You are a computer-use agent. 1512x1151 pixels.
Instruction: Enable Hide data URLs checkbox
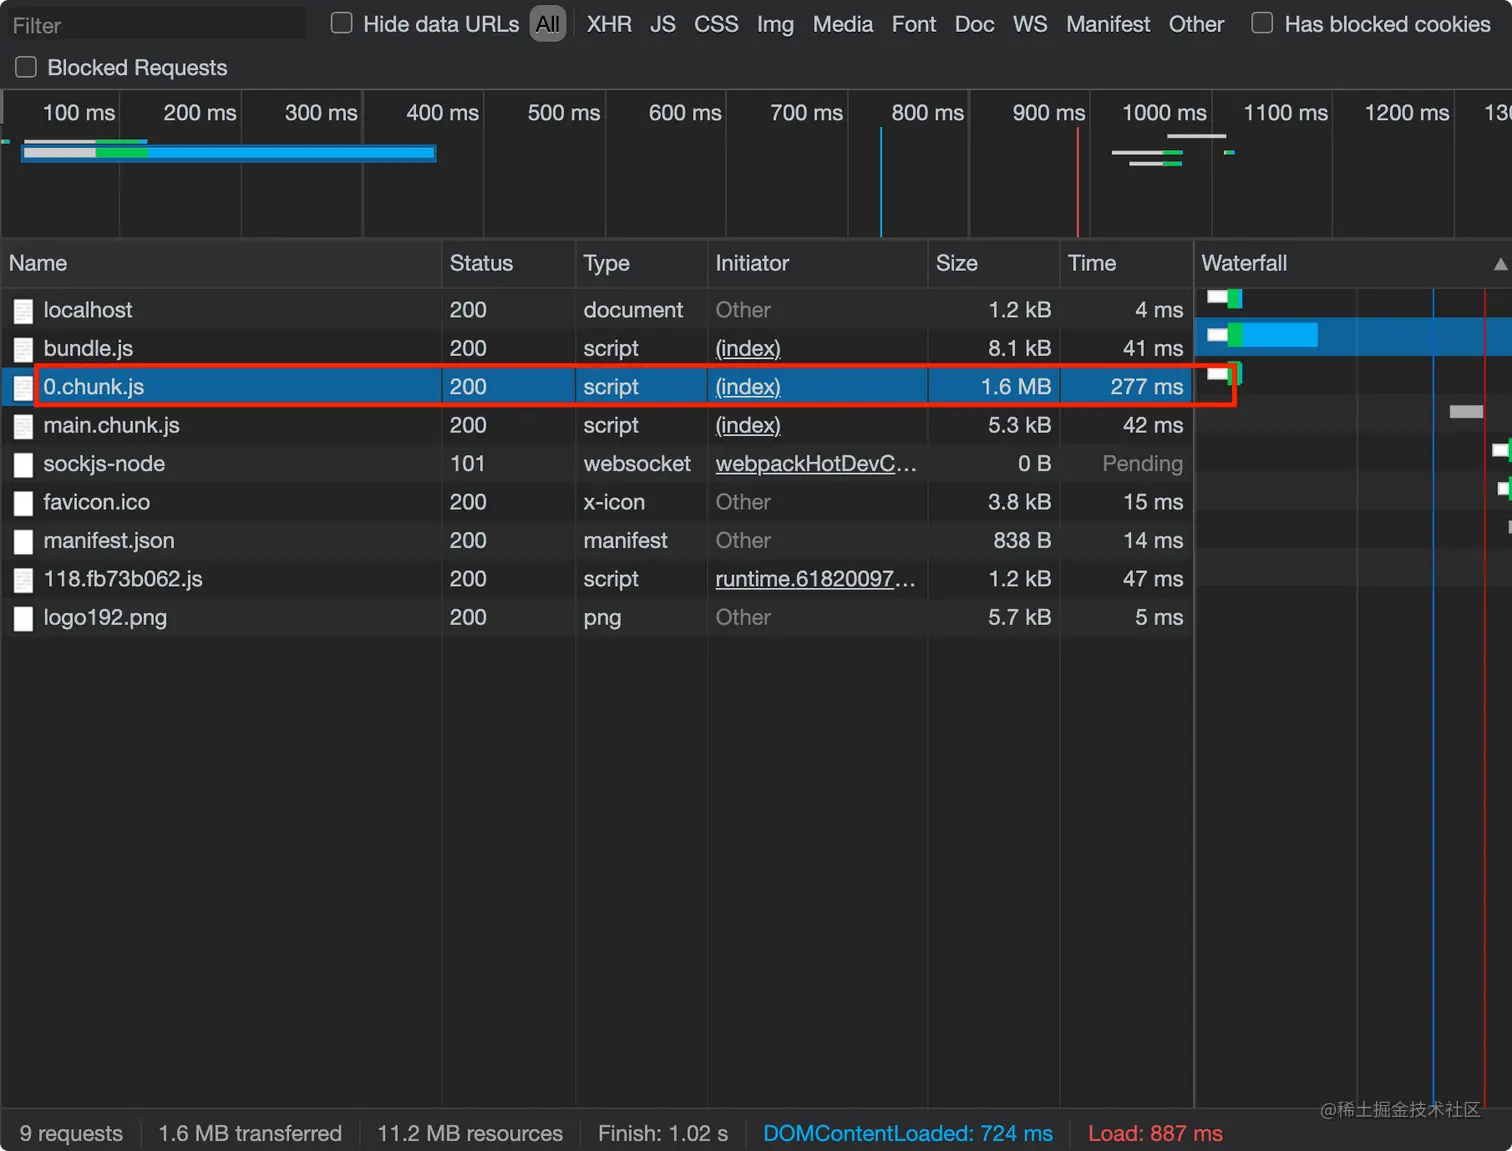tap(342, 23)
